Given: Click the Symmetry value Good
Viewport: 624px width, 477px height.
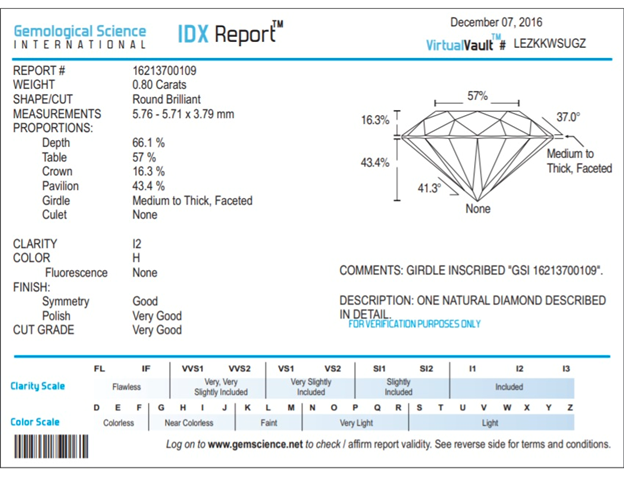Looking at the screenshot, I should pyautogui.click(x=145, y=301).
